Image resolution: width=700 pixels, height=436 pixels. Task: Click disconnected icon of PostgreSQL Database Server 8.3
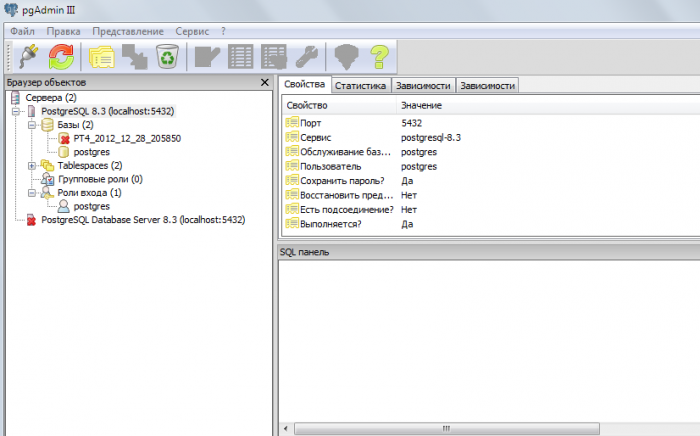31,220
